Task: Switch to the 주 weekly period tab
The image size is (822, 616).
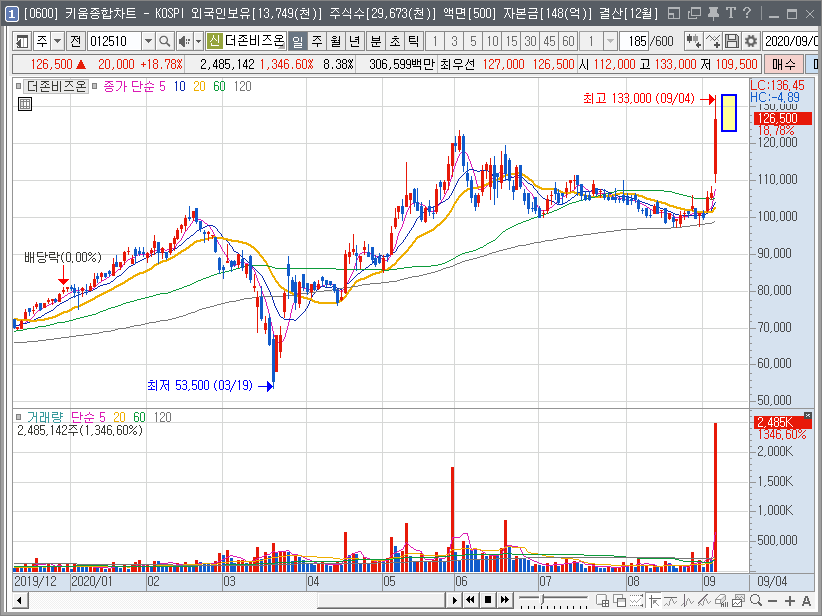Action: click(x=317, y=41)
